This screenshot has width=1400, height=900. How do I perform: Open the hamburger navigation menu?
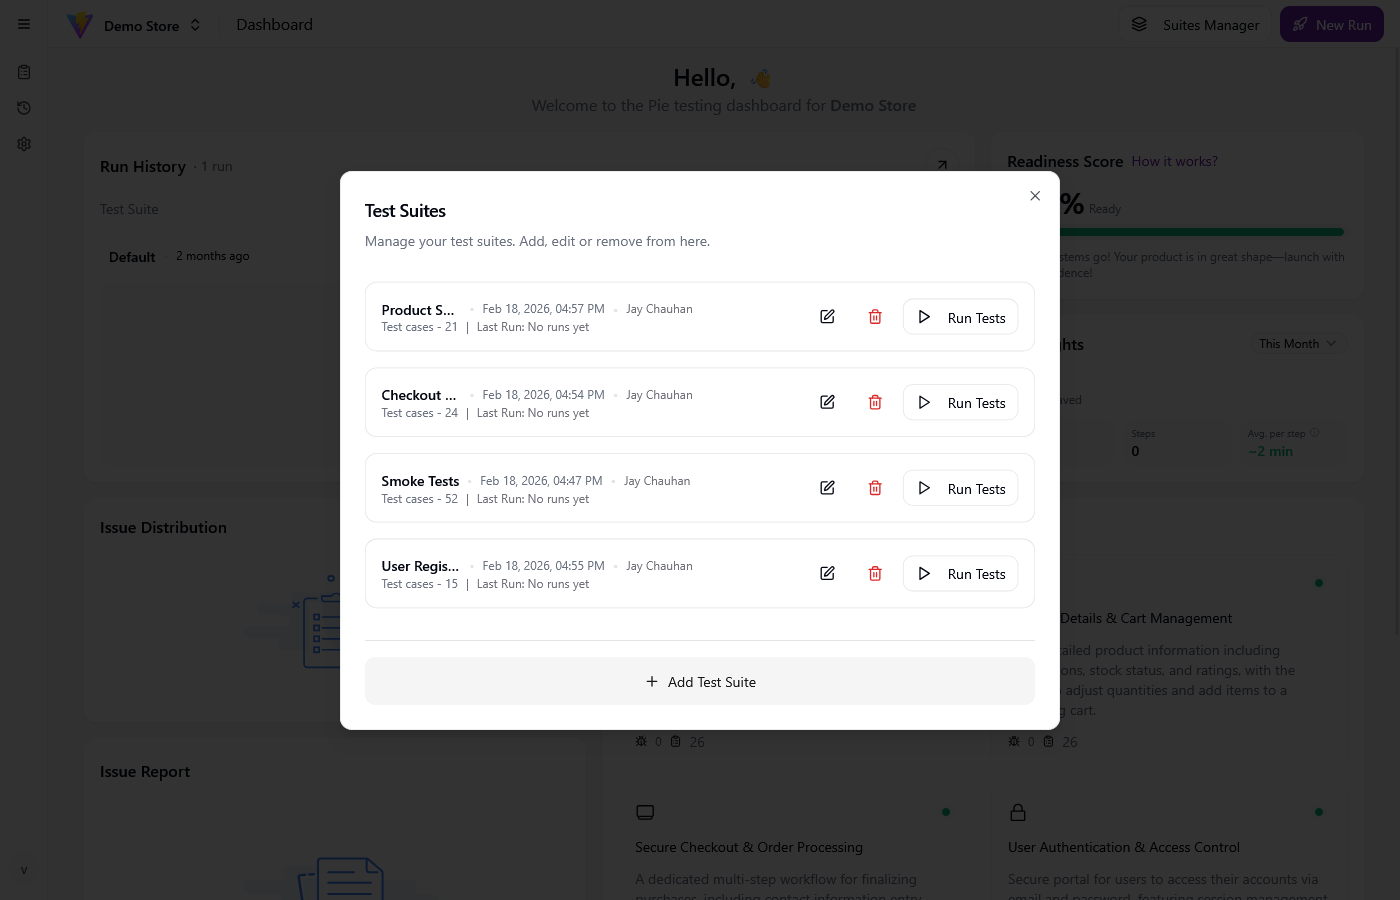[x=24, y=24]
